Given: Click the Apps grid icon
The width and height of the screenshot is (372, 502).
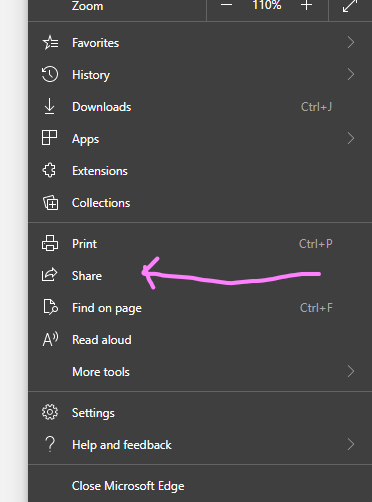Looking at the screenshot, I should tap(49, 138).
